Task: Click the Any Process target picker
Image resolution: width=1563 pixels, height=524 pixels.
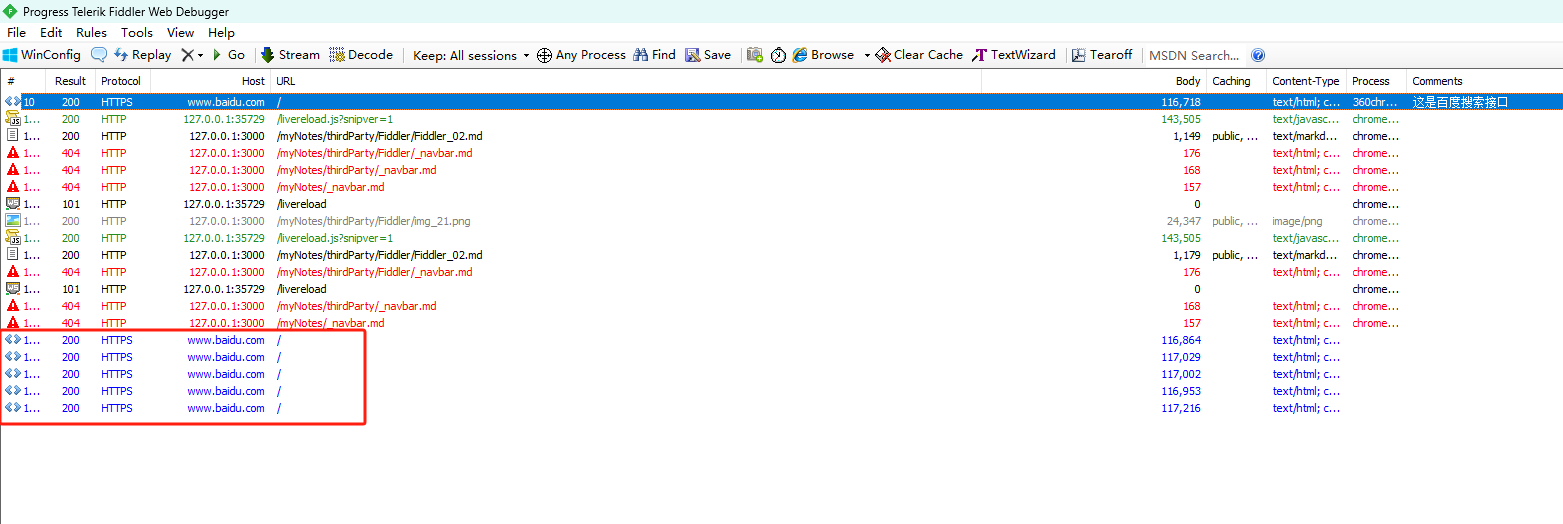Action: click(x=581, y=55)
